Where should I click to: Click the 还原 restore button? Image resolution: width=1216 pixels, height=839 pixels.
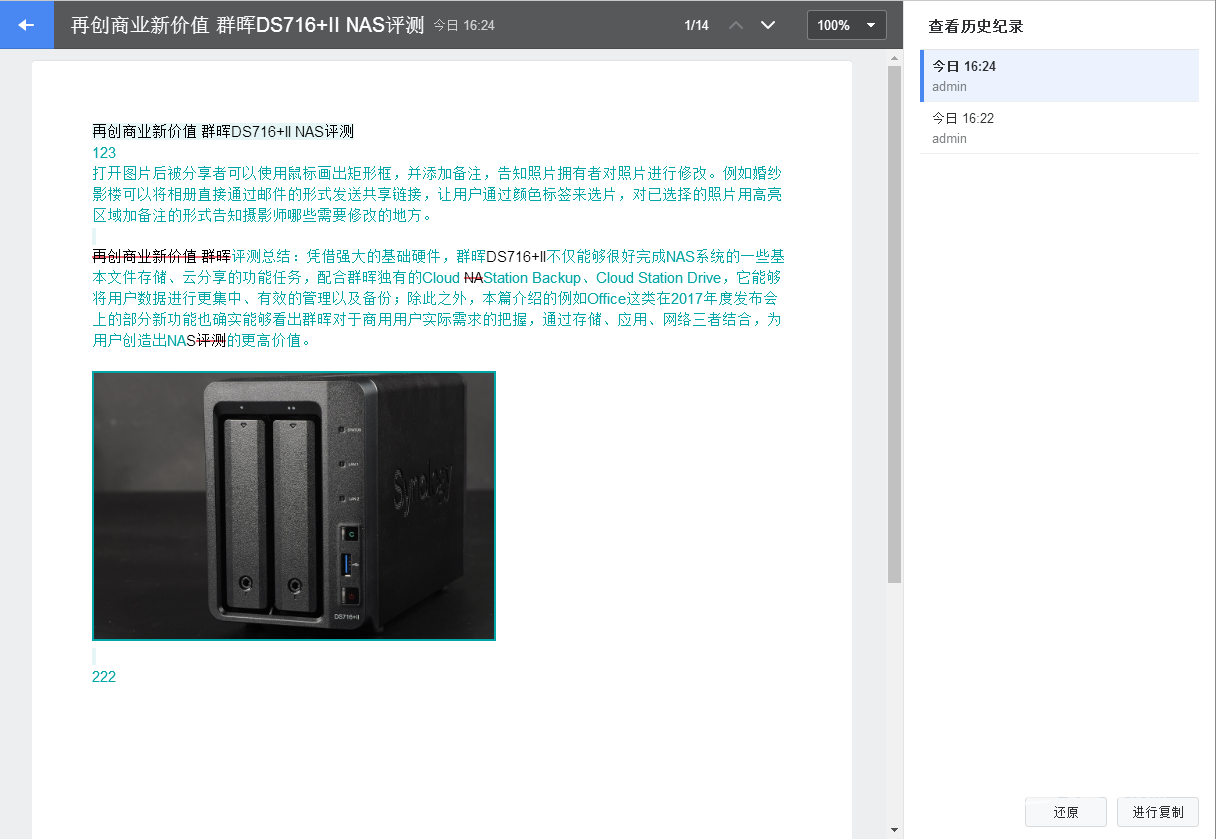(1066, 812)
